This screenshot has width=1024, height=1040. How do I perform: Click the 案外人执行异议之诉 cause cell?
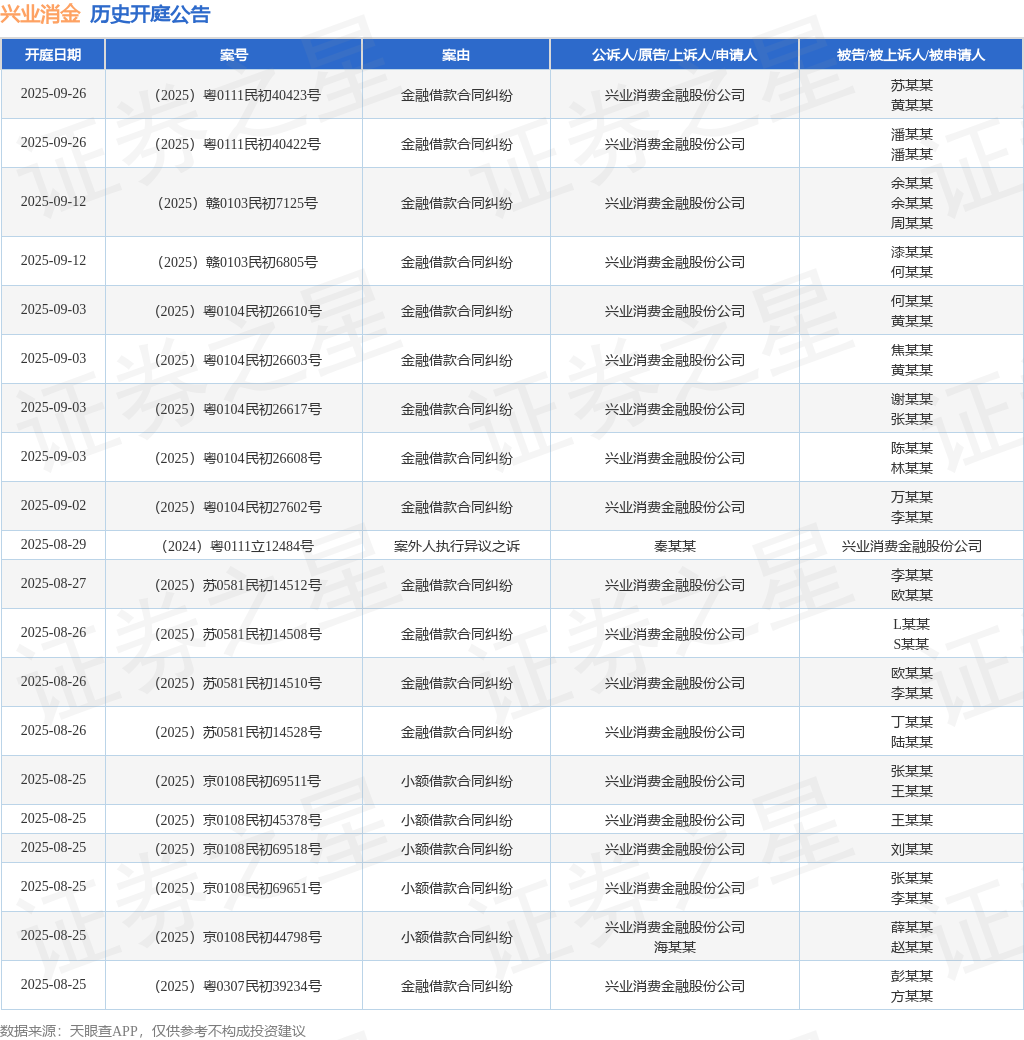pos(456,547)
